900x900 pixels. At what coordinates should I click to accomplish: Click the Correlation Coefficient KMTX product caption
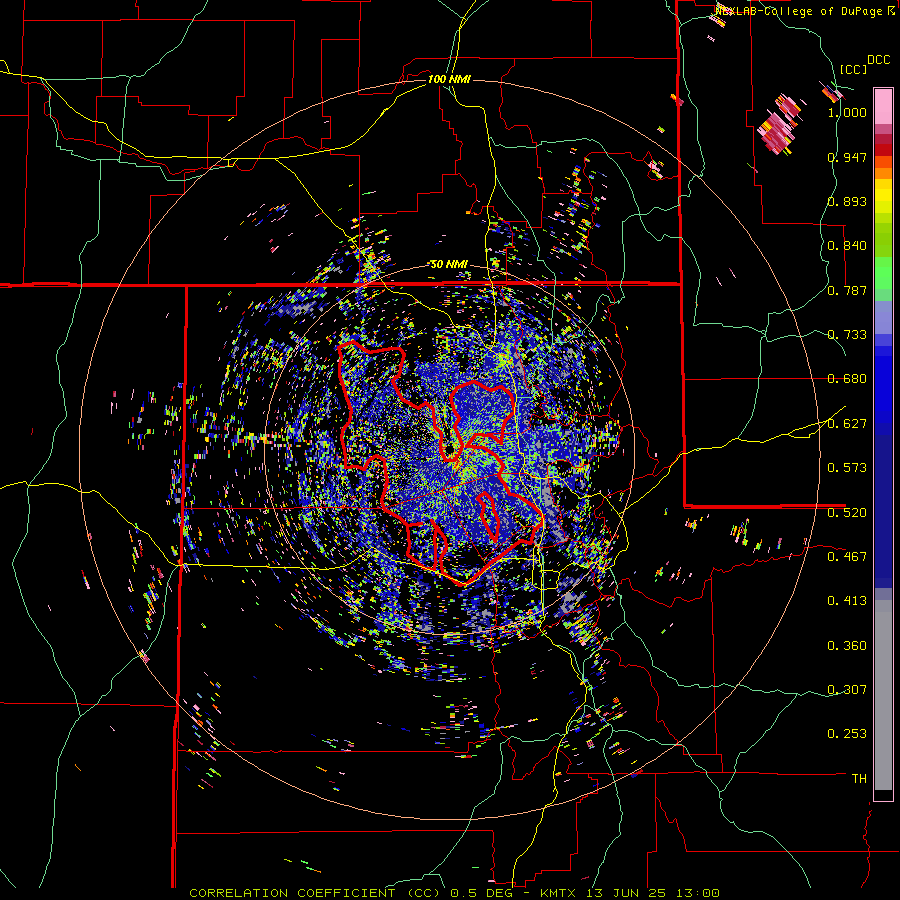tap(454, 893)
